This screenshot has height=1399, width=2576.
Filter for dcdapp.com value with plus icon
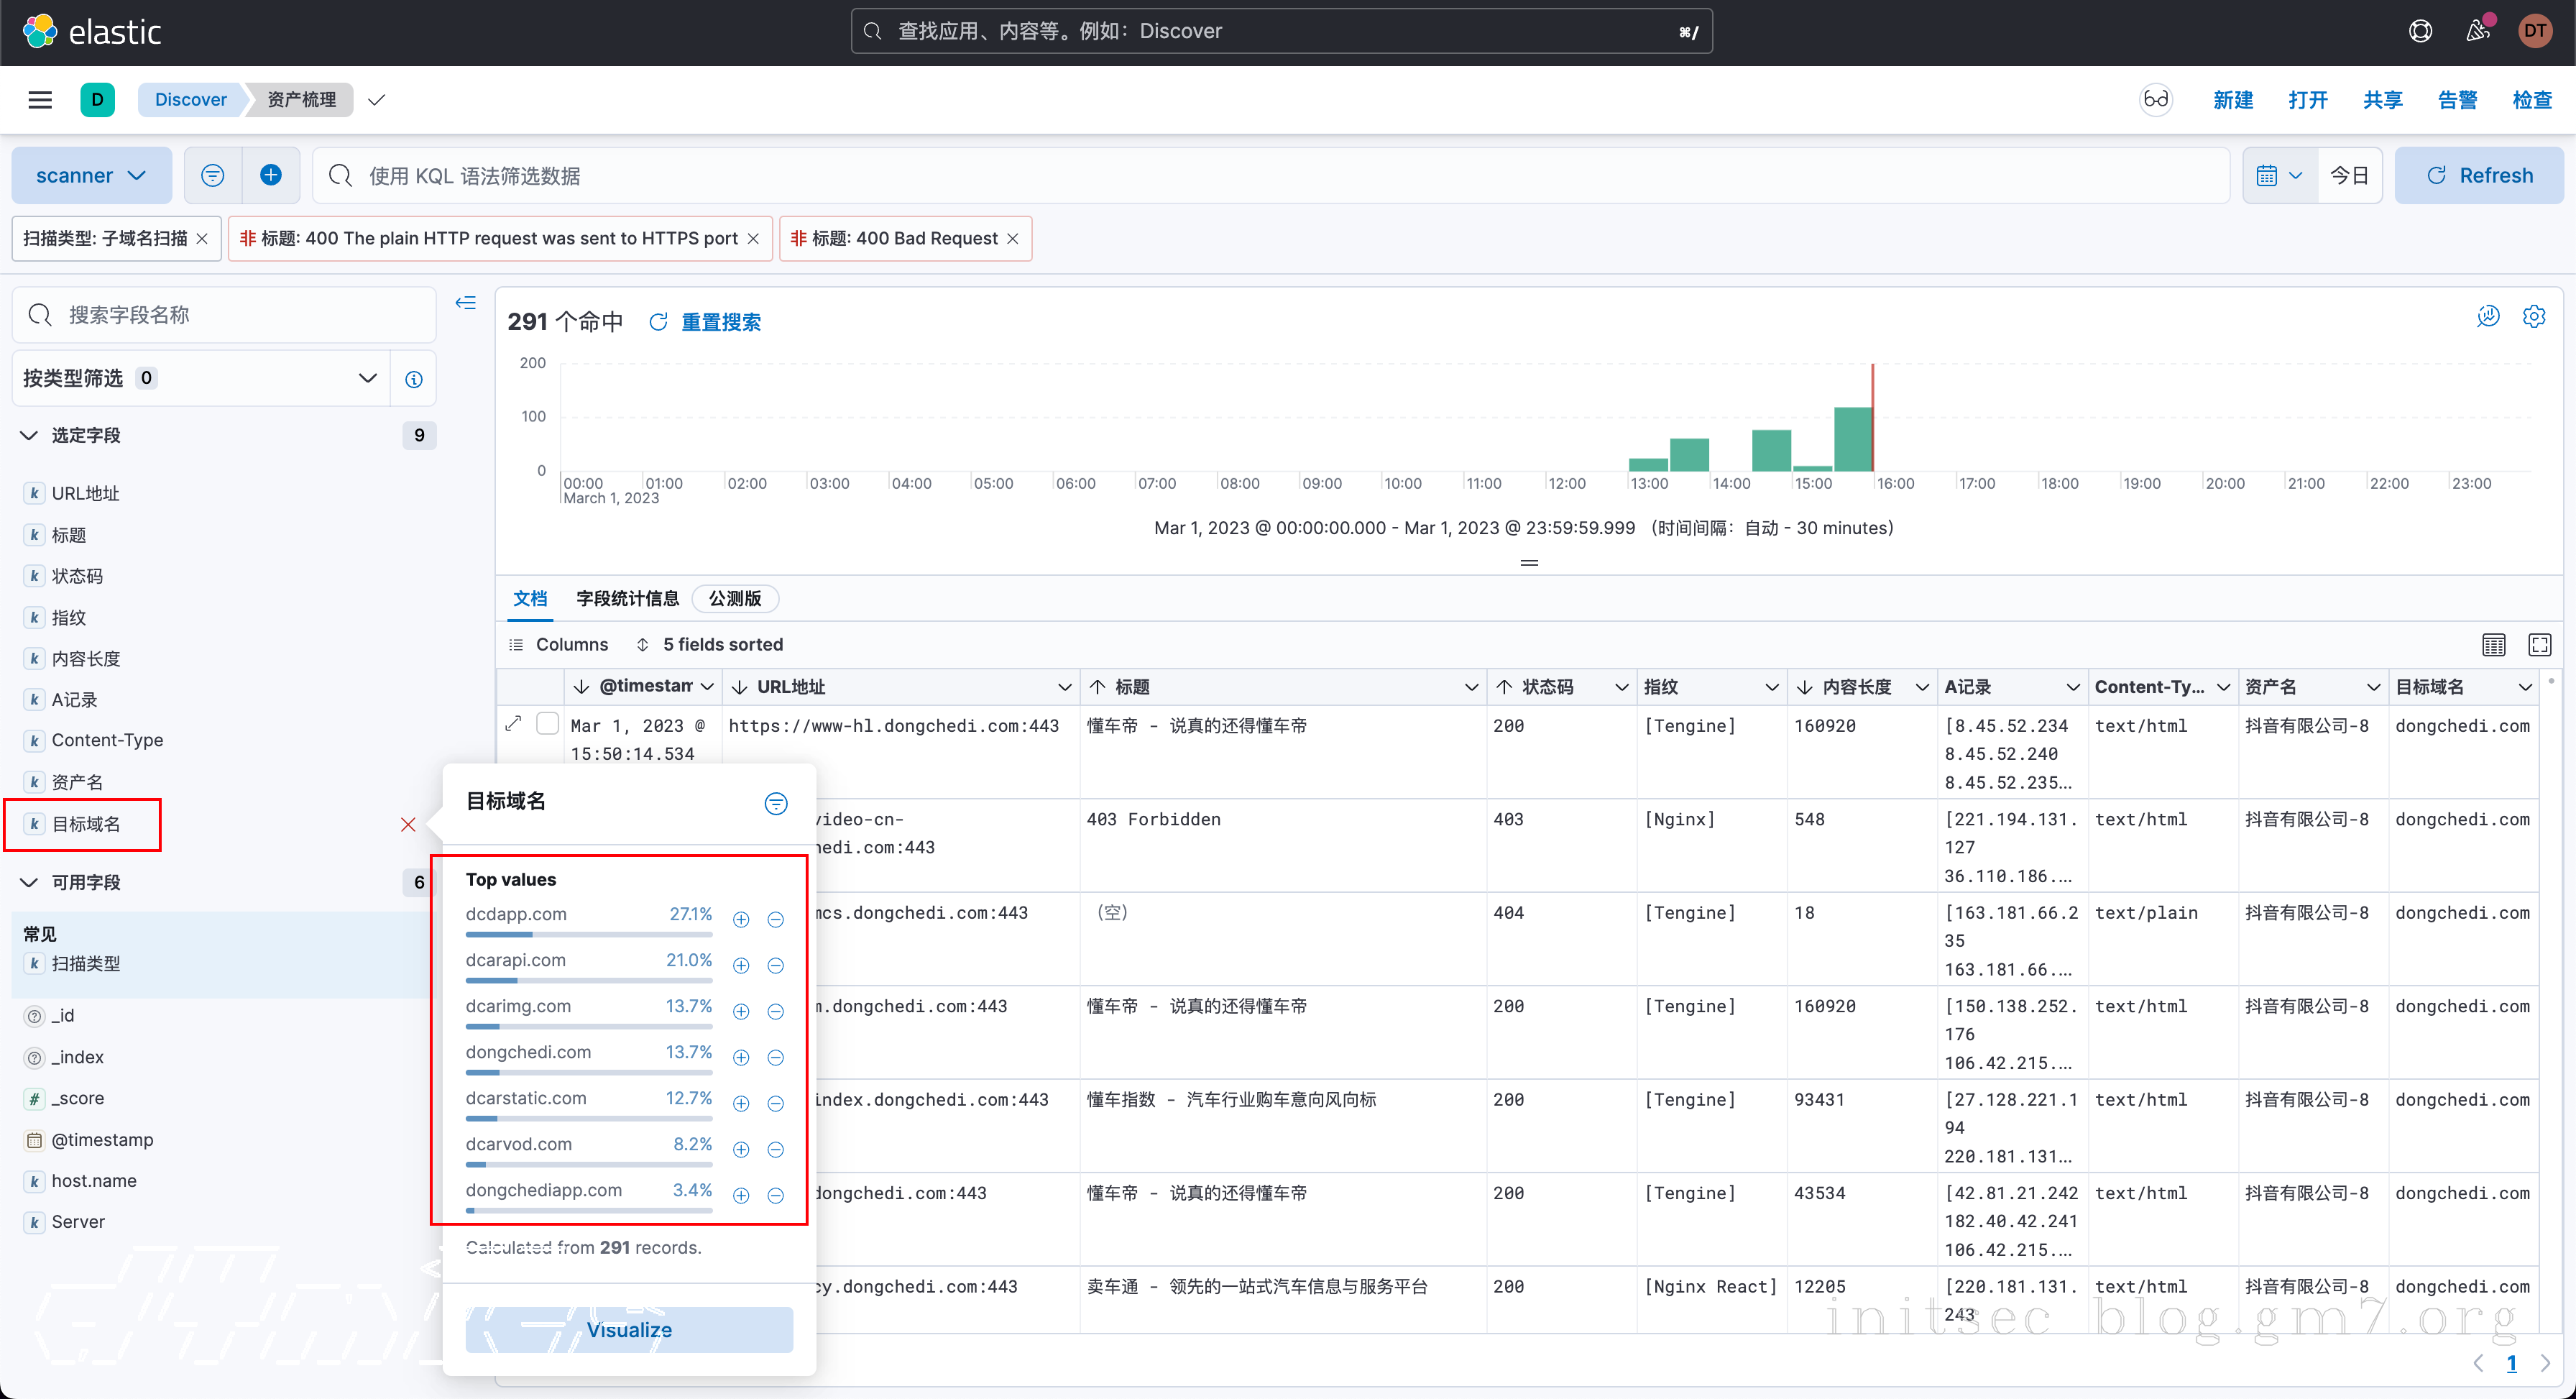[x=741, y=919]
